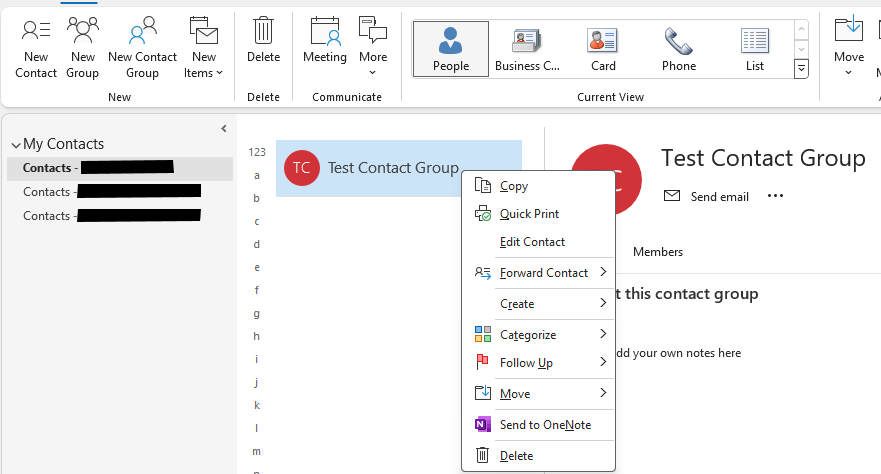This screenshot has width=881, height=474.
Task: Jump to contacts starting with f
Action: (x=257, y=290)
